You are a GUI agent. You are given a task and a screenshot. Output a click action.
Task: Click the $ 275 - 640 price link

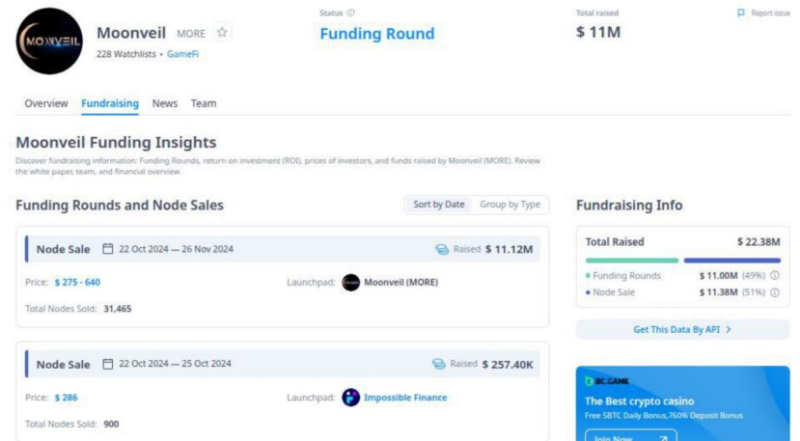(x=78, y=282)
